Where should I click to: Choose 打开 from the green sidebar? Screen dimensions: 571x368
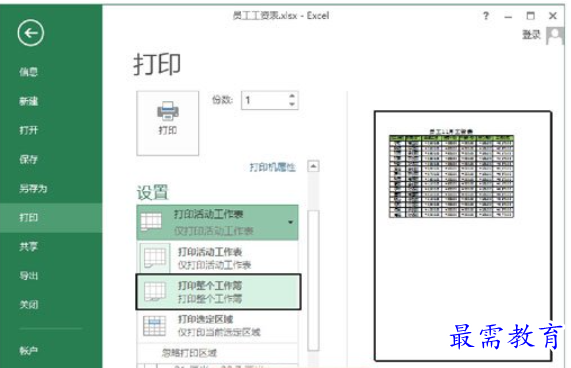28,130
